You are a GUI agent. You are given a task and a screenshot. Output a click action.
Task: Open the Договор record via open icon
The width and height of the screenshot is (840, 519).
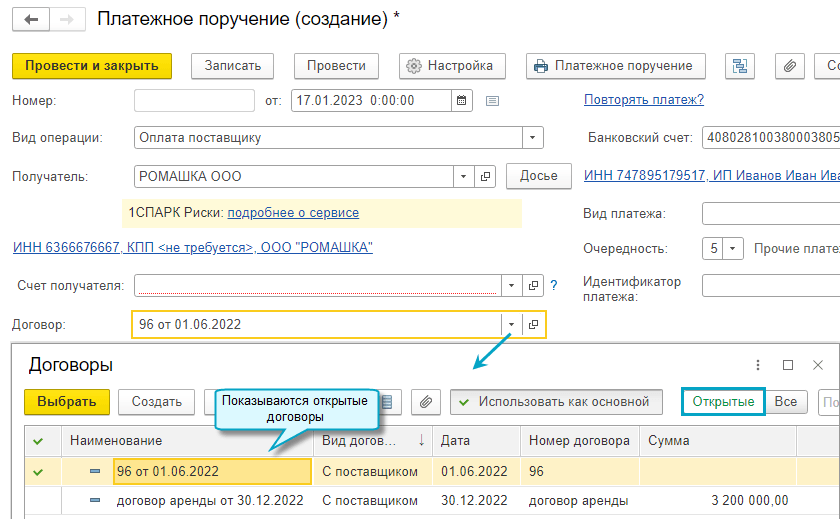tap(533, 324)
